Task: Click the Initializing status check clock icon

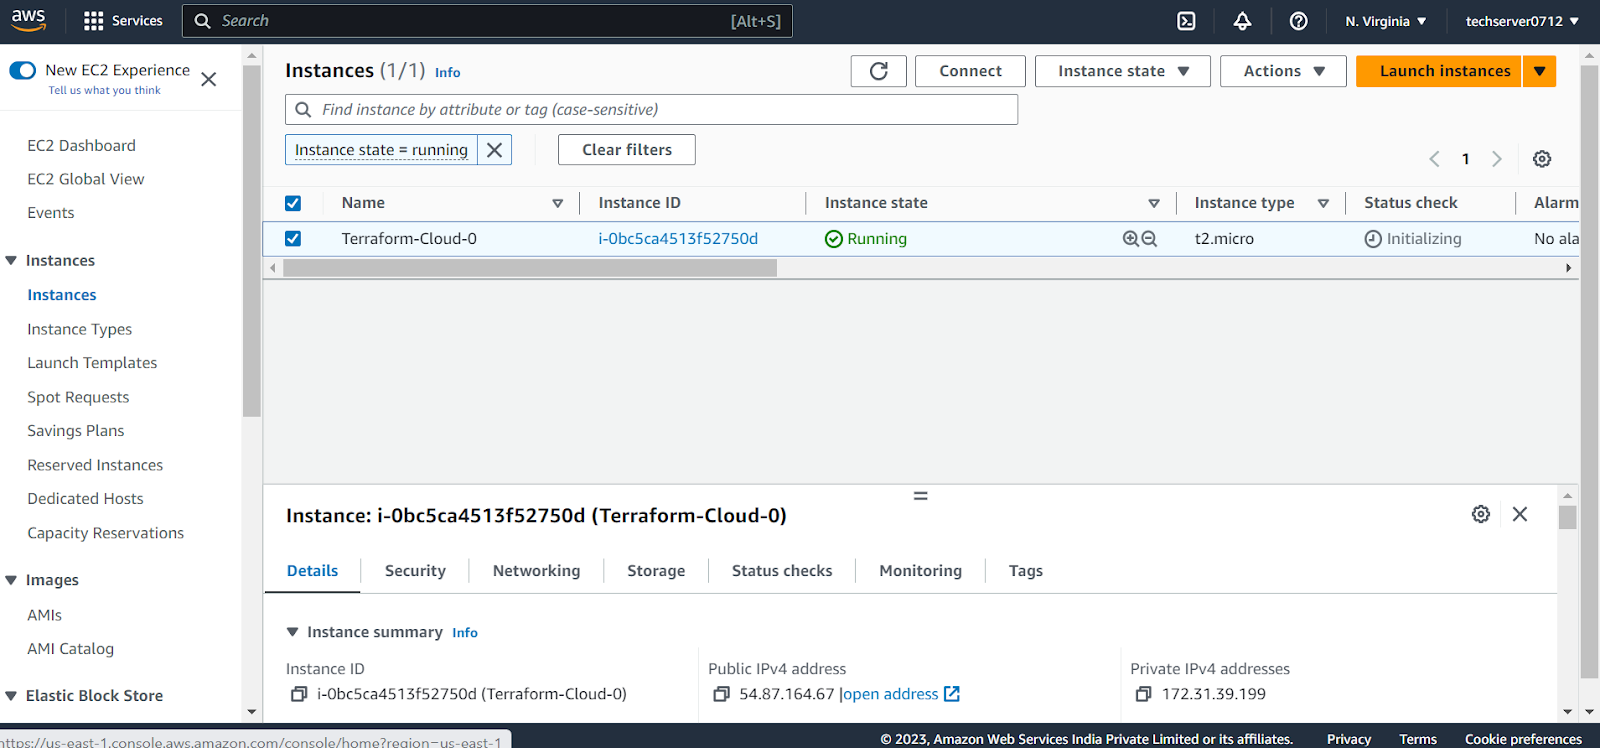Action: point(1373,239)
